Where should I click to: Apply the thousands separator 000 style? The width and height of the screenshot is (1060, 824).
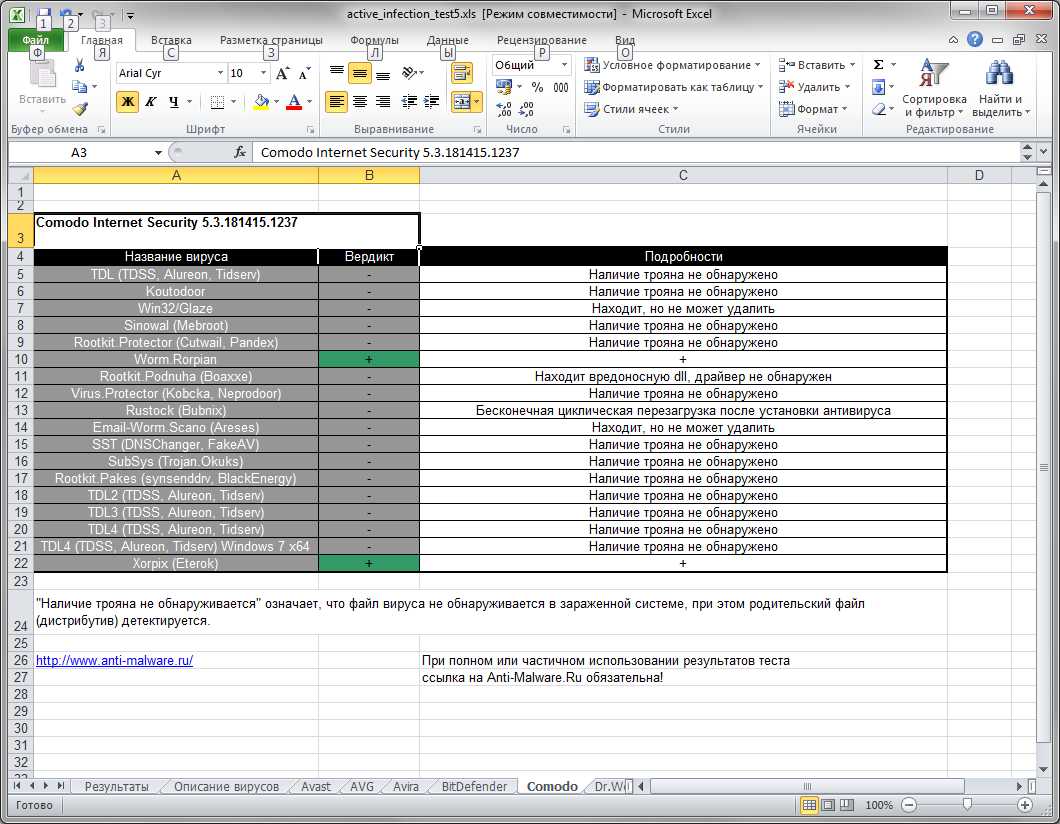coord(560,87)
